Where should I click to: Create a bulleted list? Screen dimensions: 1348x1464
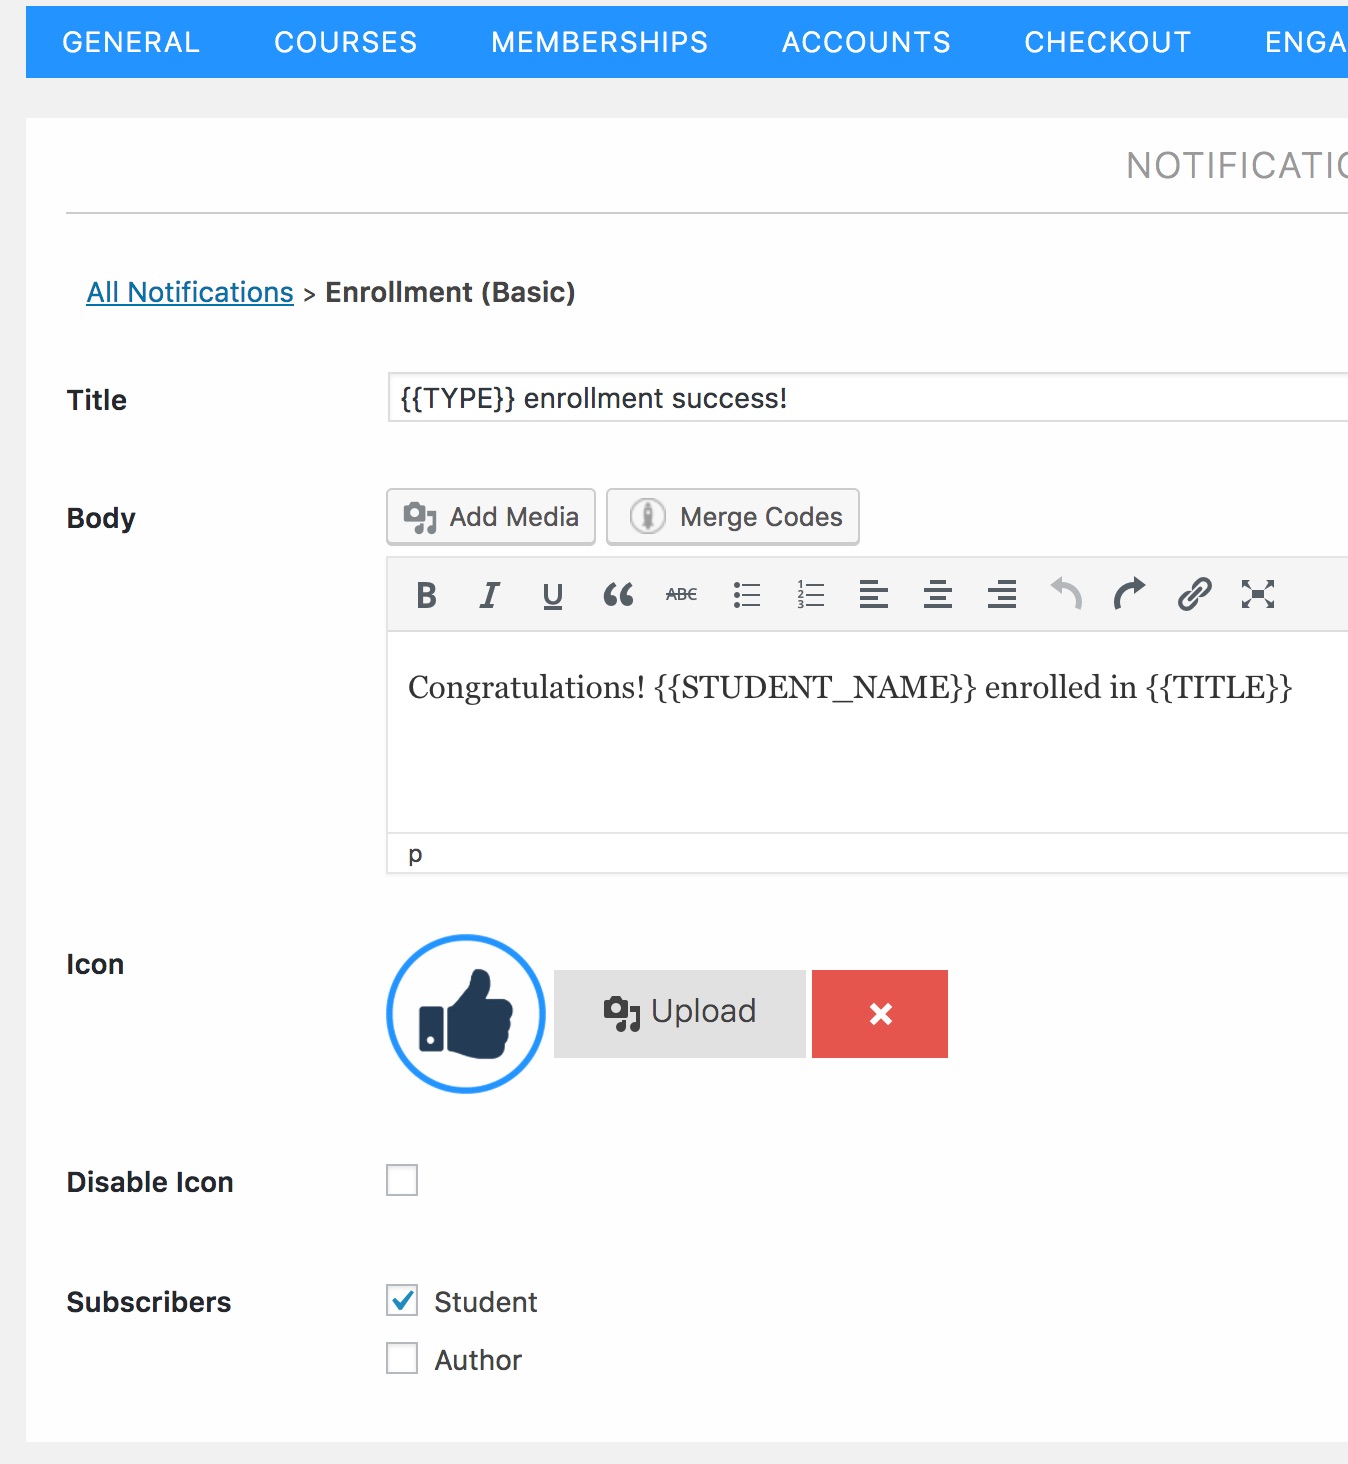[x=746, y=594]
